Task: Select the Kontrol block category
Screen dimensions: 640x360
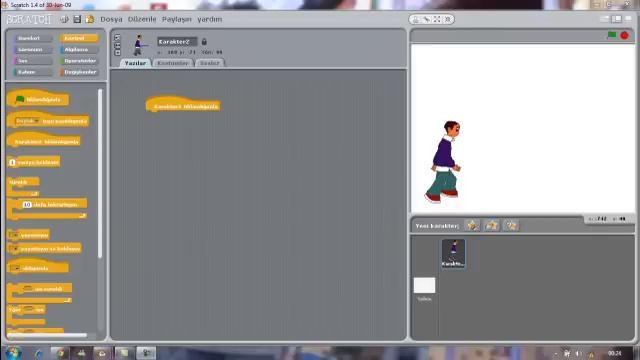Action: pyautogui.click(x=79, y=38)
